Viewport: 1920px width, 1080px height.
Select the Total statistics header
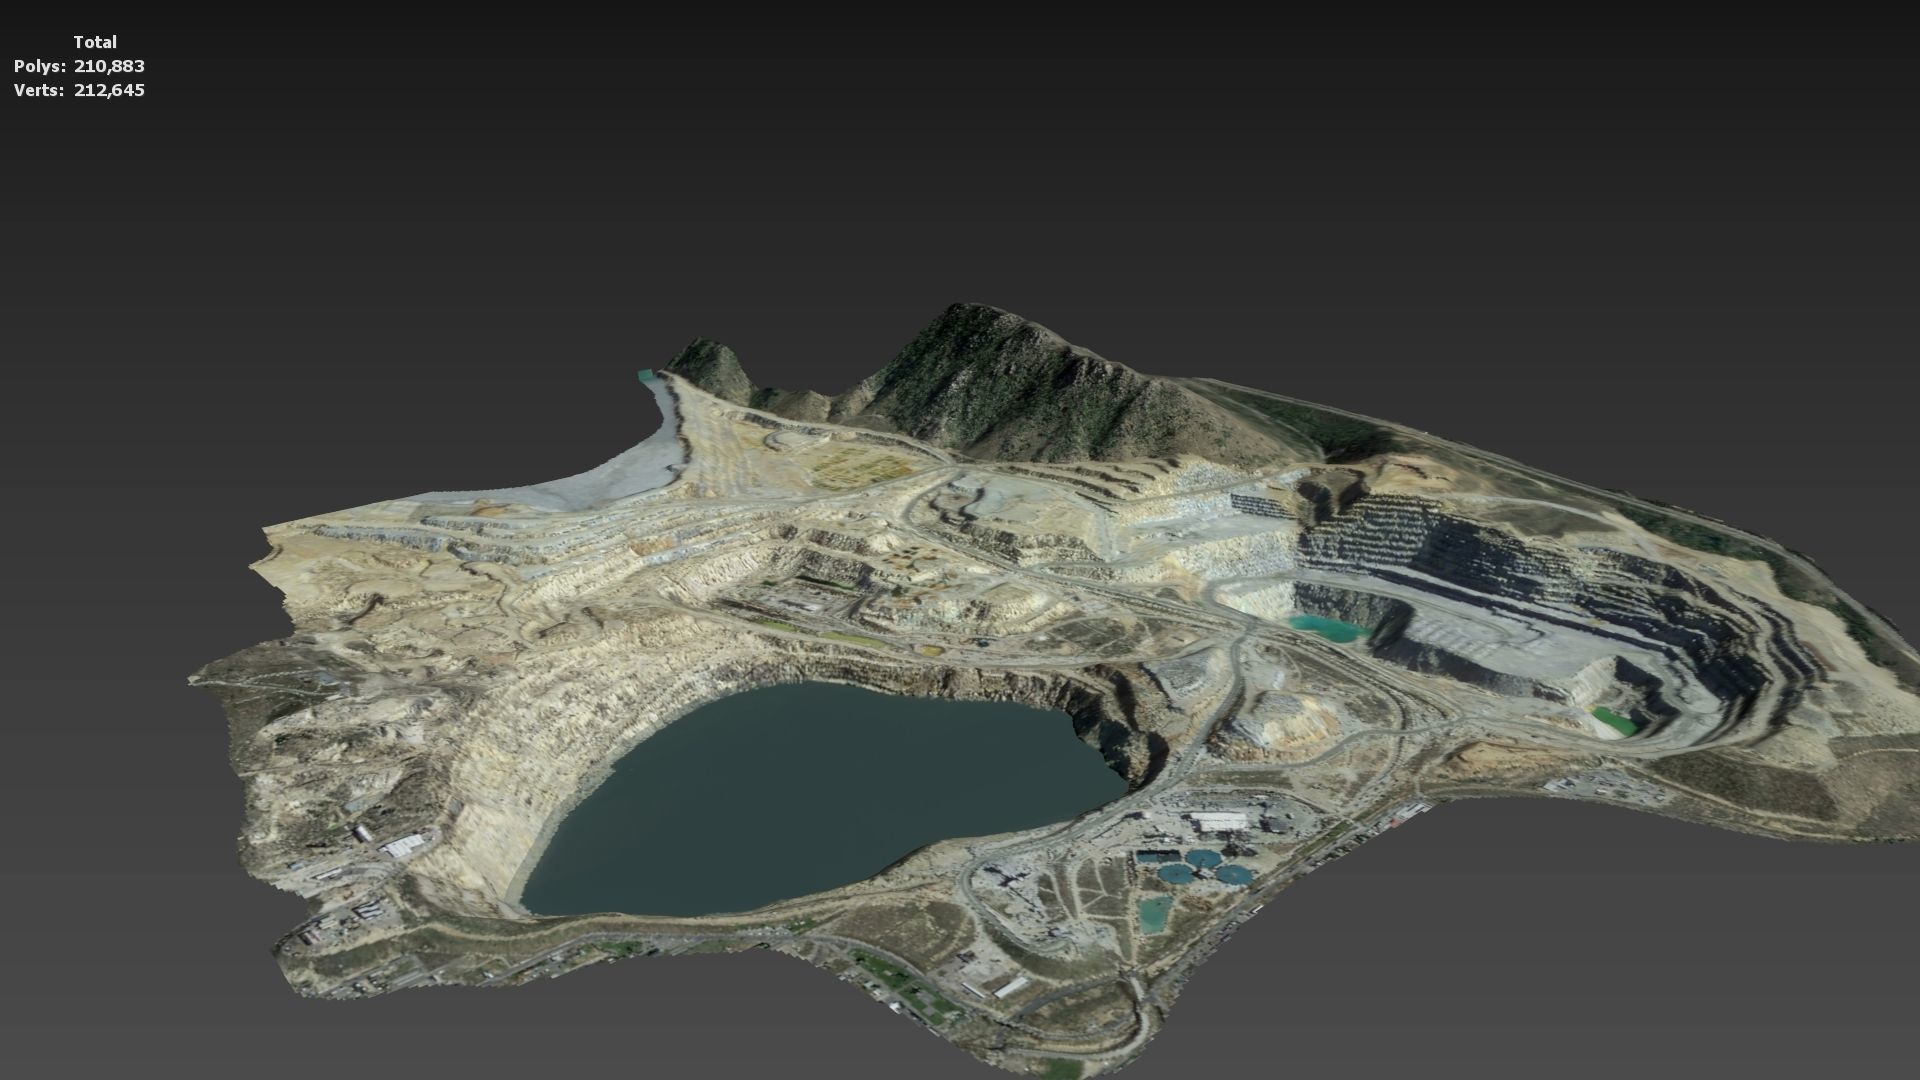[95, 42]
